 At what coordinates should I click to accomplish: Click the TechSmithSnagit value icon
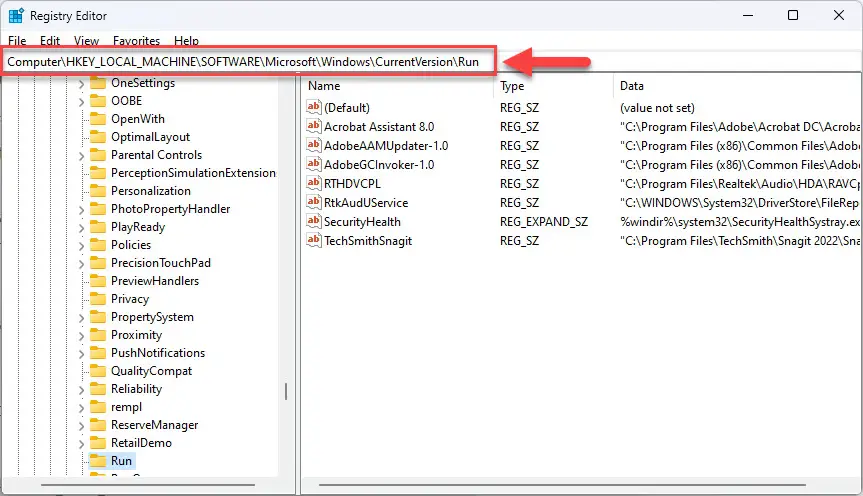[x=314, y=240]
